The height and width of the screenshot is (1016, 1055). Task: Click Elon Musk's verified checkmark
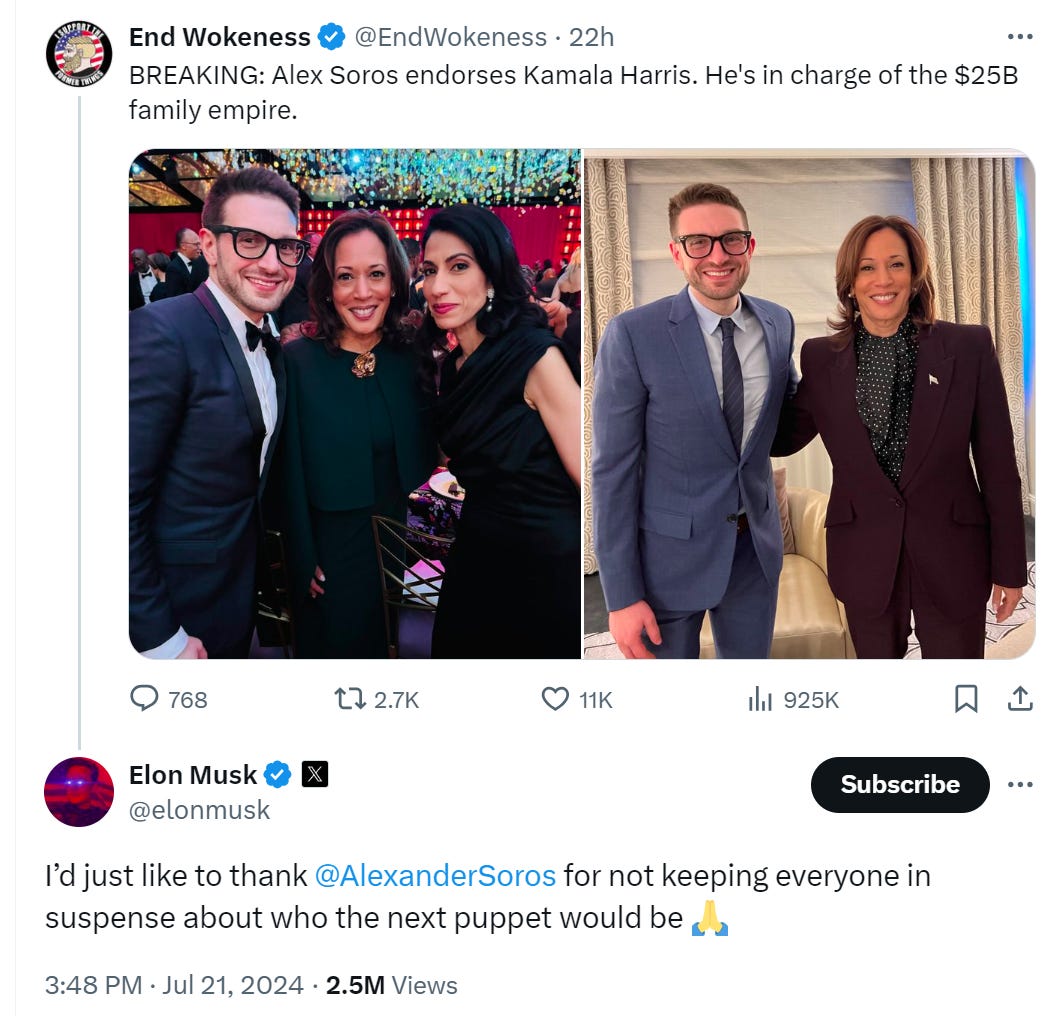276,773
